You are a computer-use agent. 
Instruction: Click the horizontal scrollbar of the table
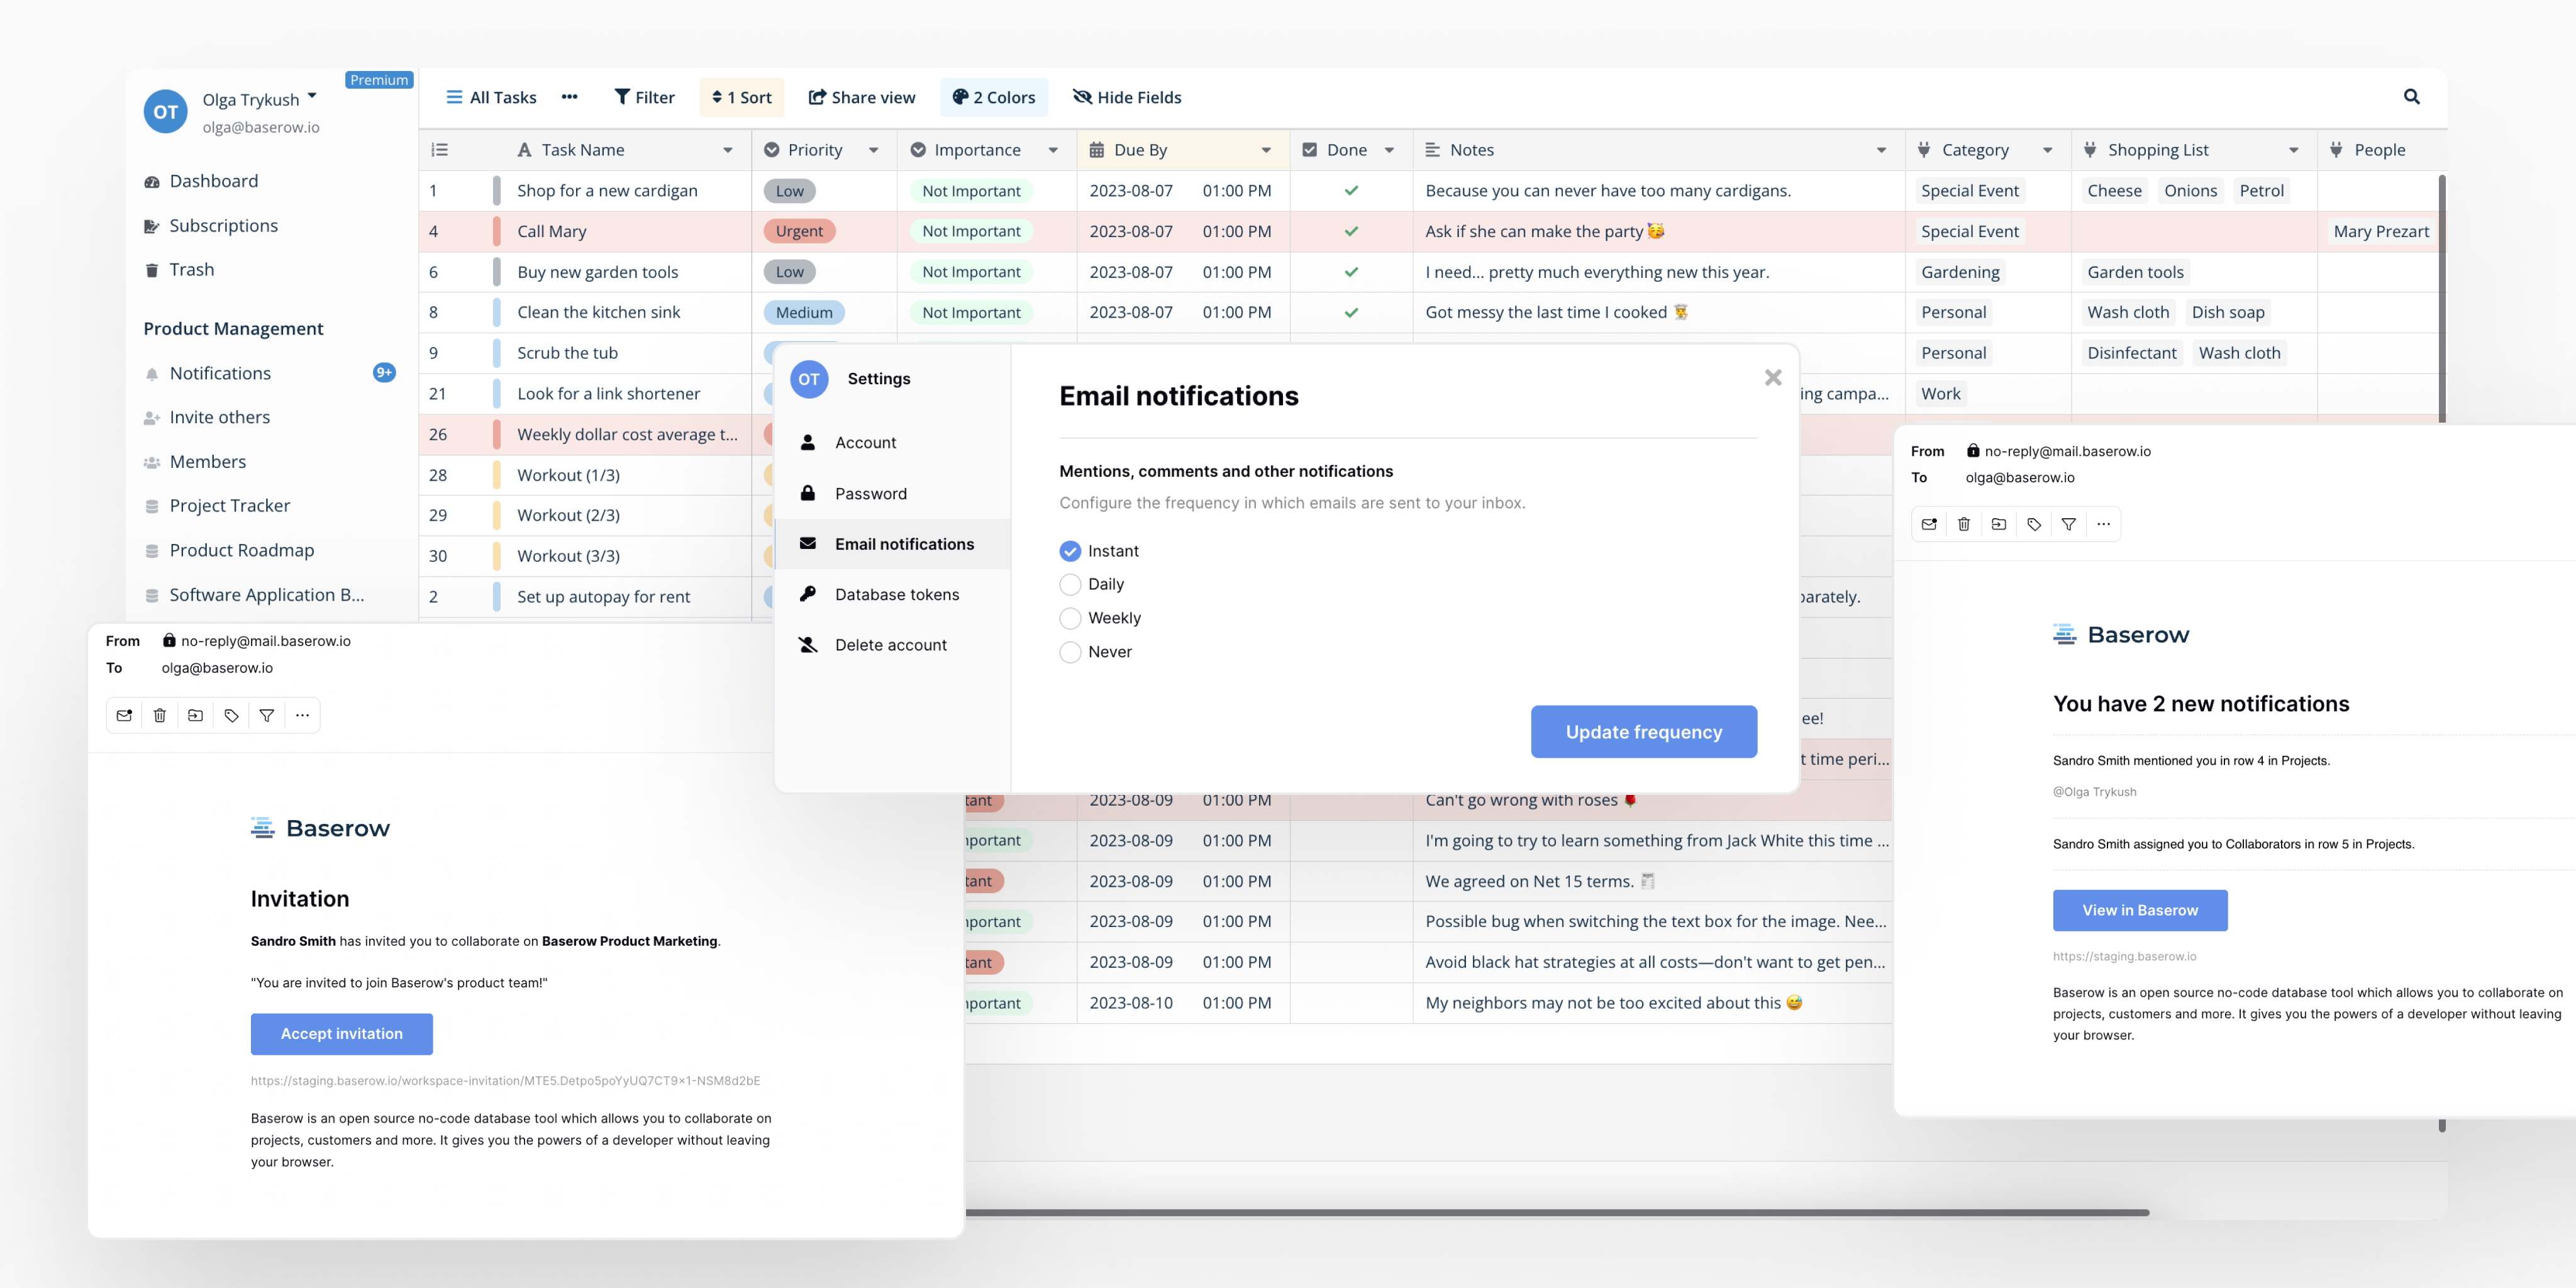[1557, 1213]
